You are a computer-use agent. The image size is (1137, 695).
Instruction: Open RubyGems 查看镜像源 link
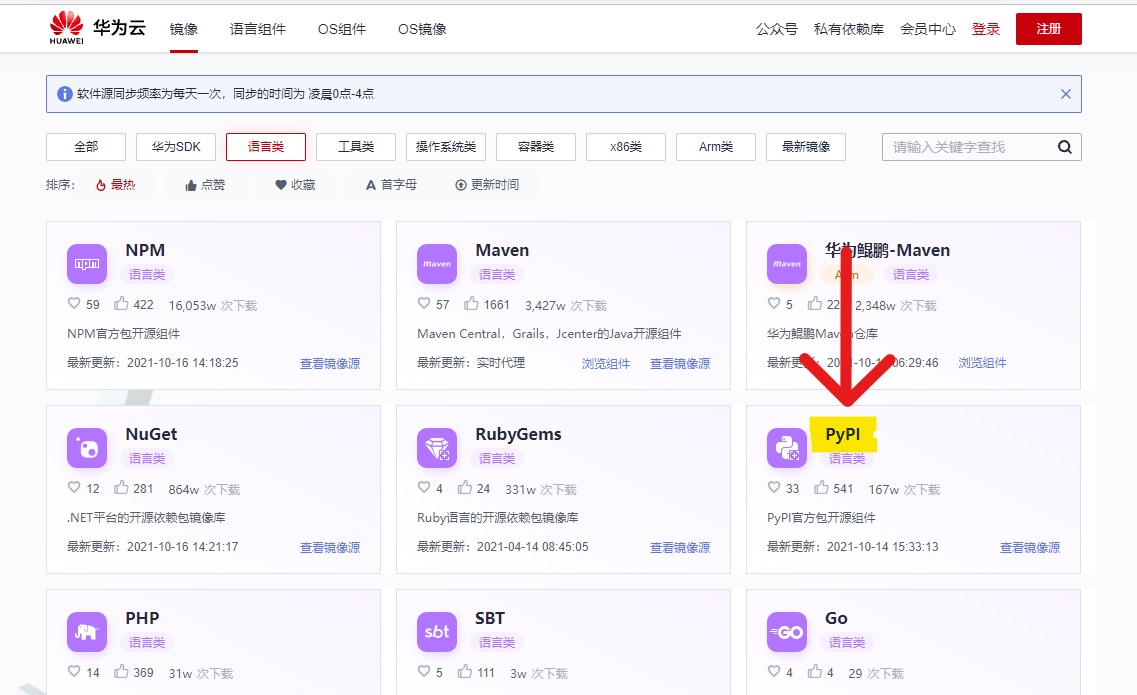(x=680, y=548)
